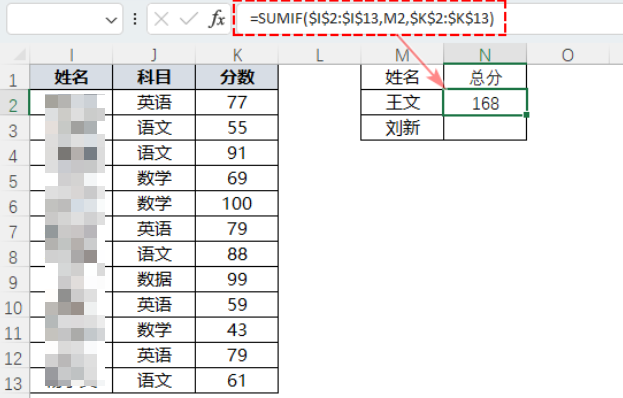Screen dimensions: 623x398
Task: Click the 科目 header cell
Action: point(154,77)
